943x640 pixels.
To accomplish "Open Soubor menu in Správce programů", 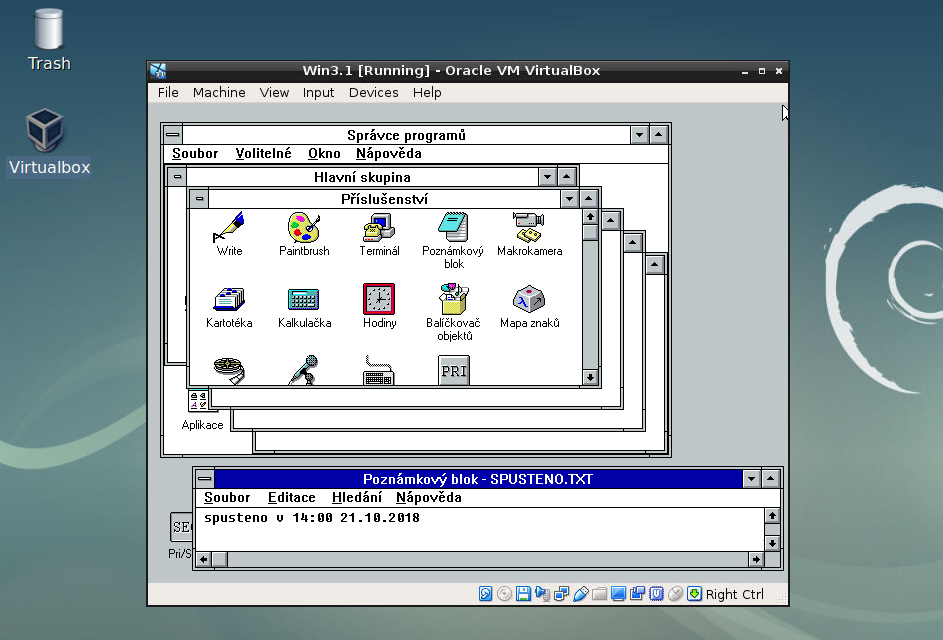I will coord(195,154).
